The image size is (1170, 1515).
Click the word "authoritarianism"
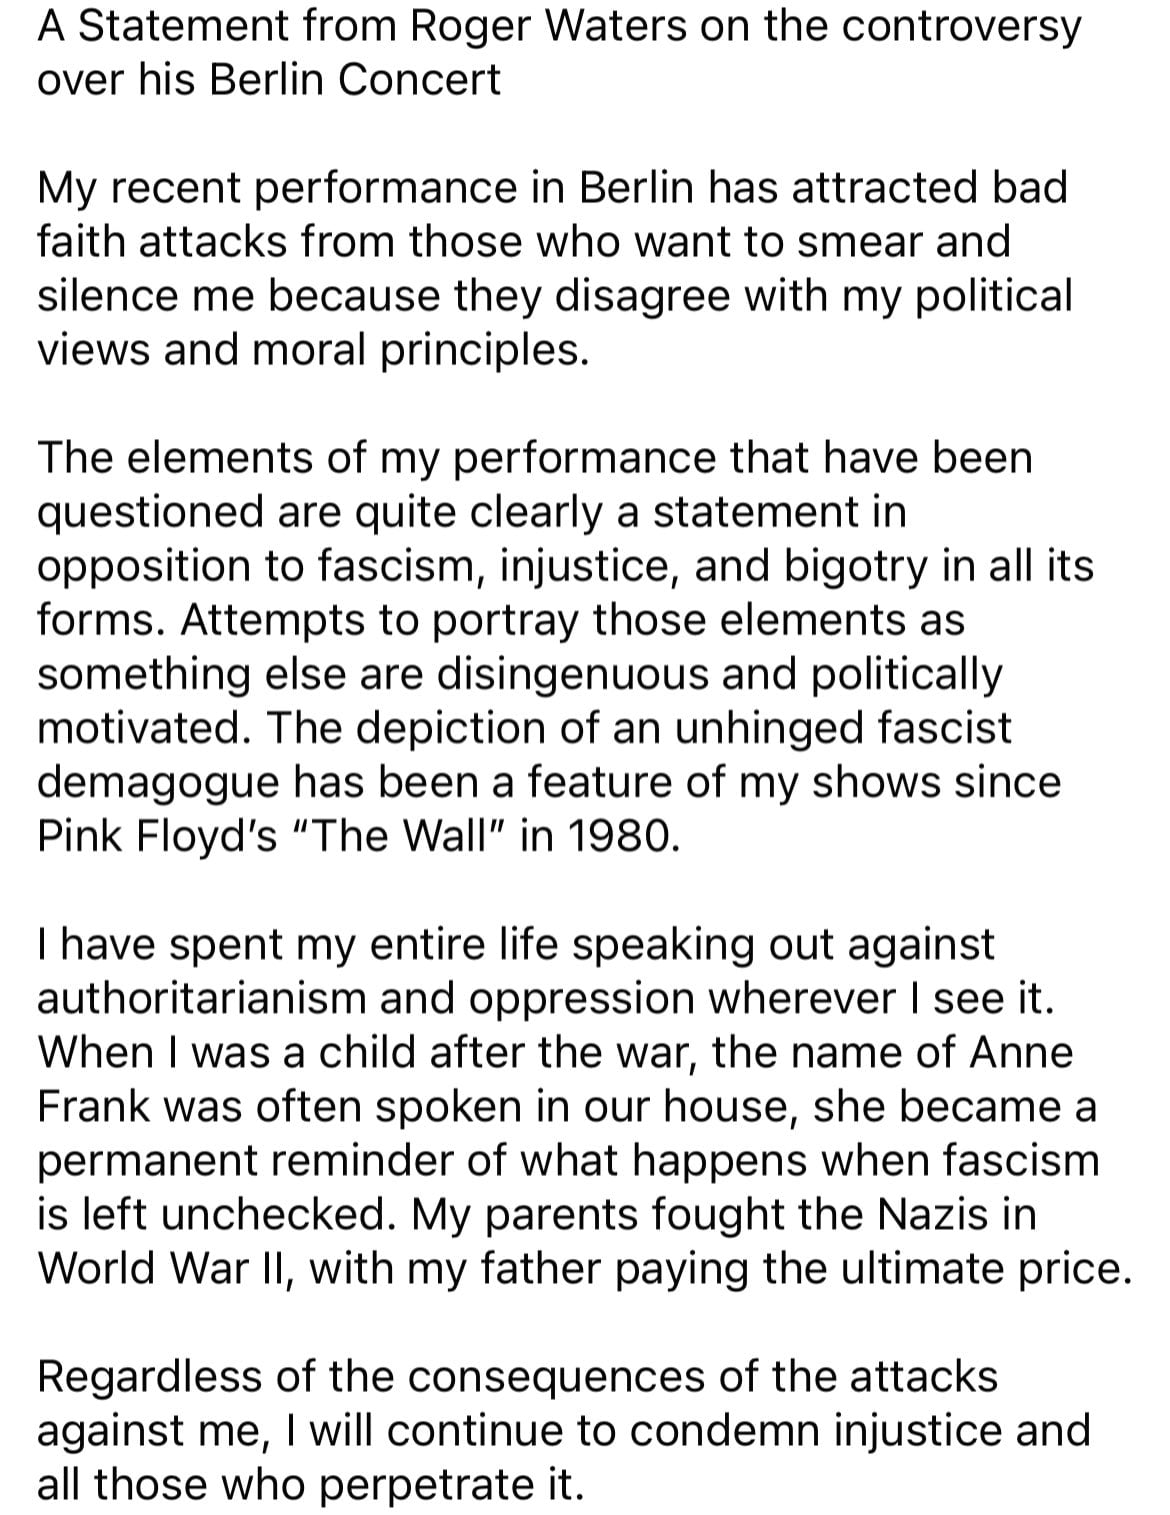point(200,998)
